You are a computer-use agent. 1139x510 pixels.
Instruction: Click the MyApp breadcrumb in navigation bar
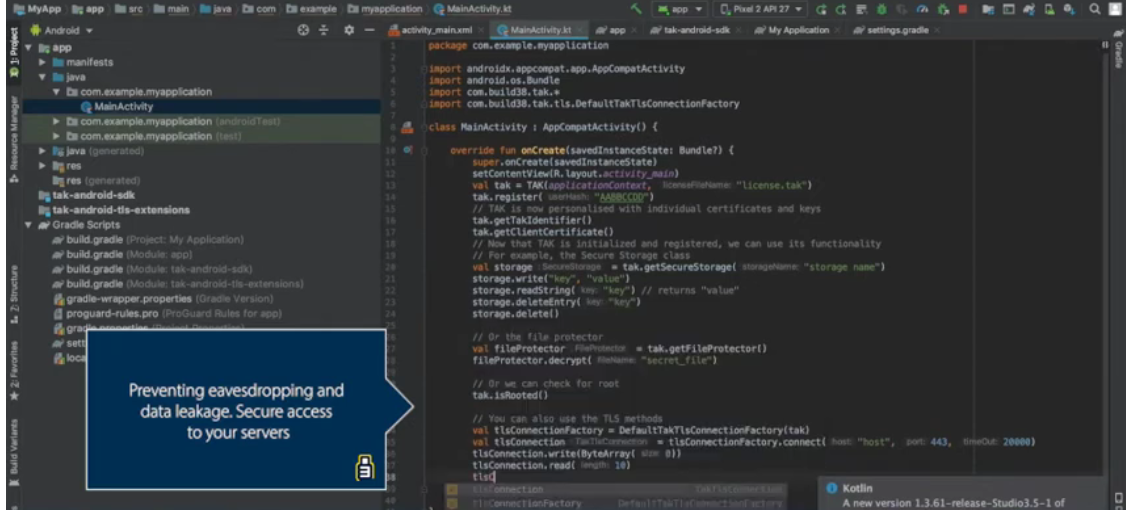point(36,9)
